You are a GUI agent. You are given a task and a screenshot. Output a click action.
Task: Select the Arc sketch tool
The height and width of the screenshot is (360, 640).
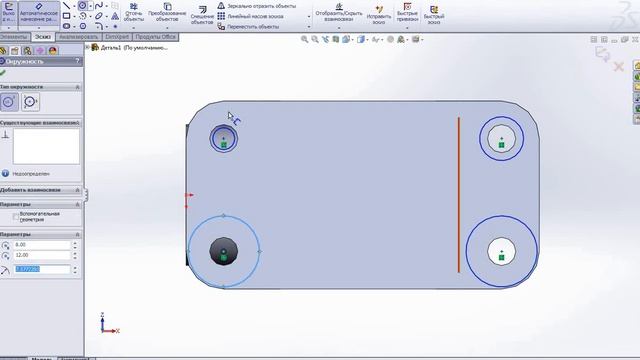point(83,16)
